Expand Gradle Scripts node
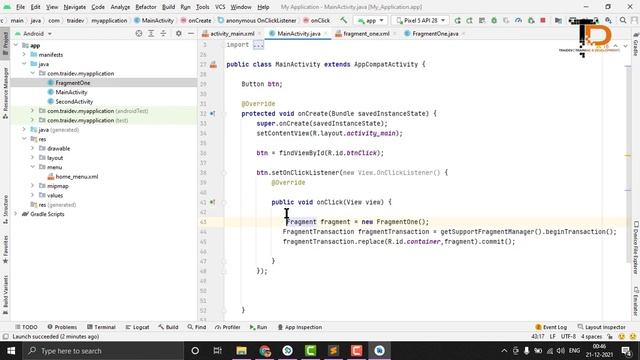This screenshot has width=640, height=360. click(x=16, y=214)
